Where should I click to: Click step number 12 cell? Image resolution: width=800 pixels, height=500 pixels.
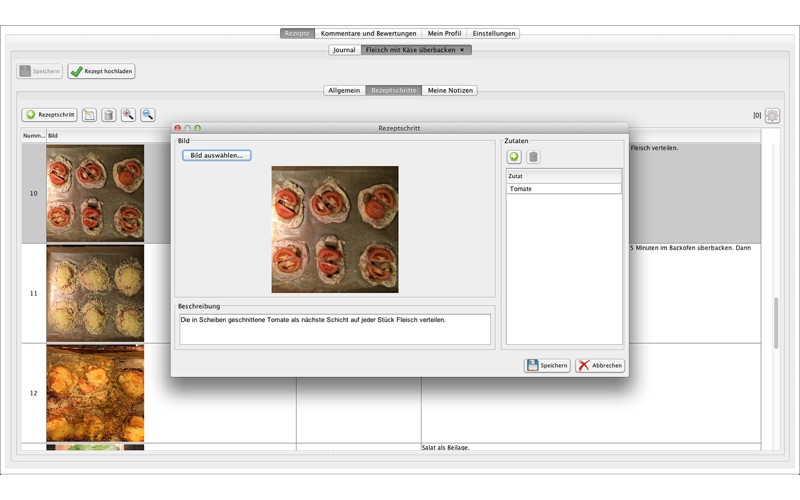point(34,393)
